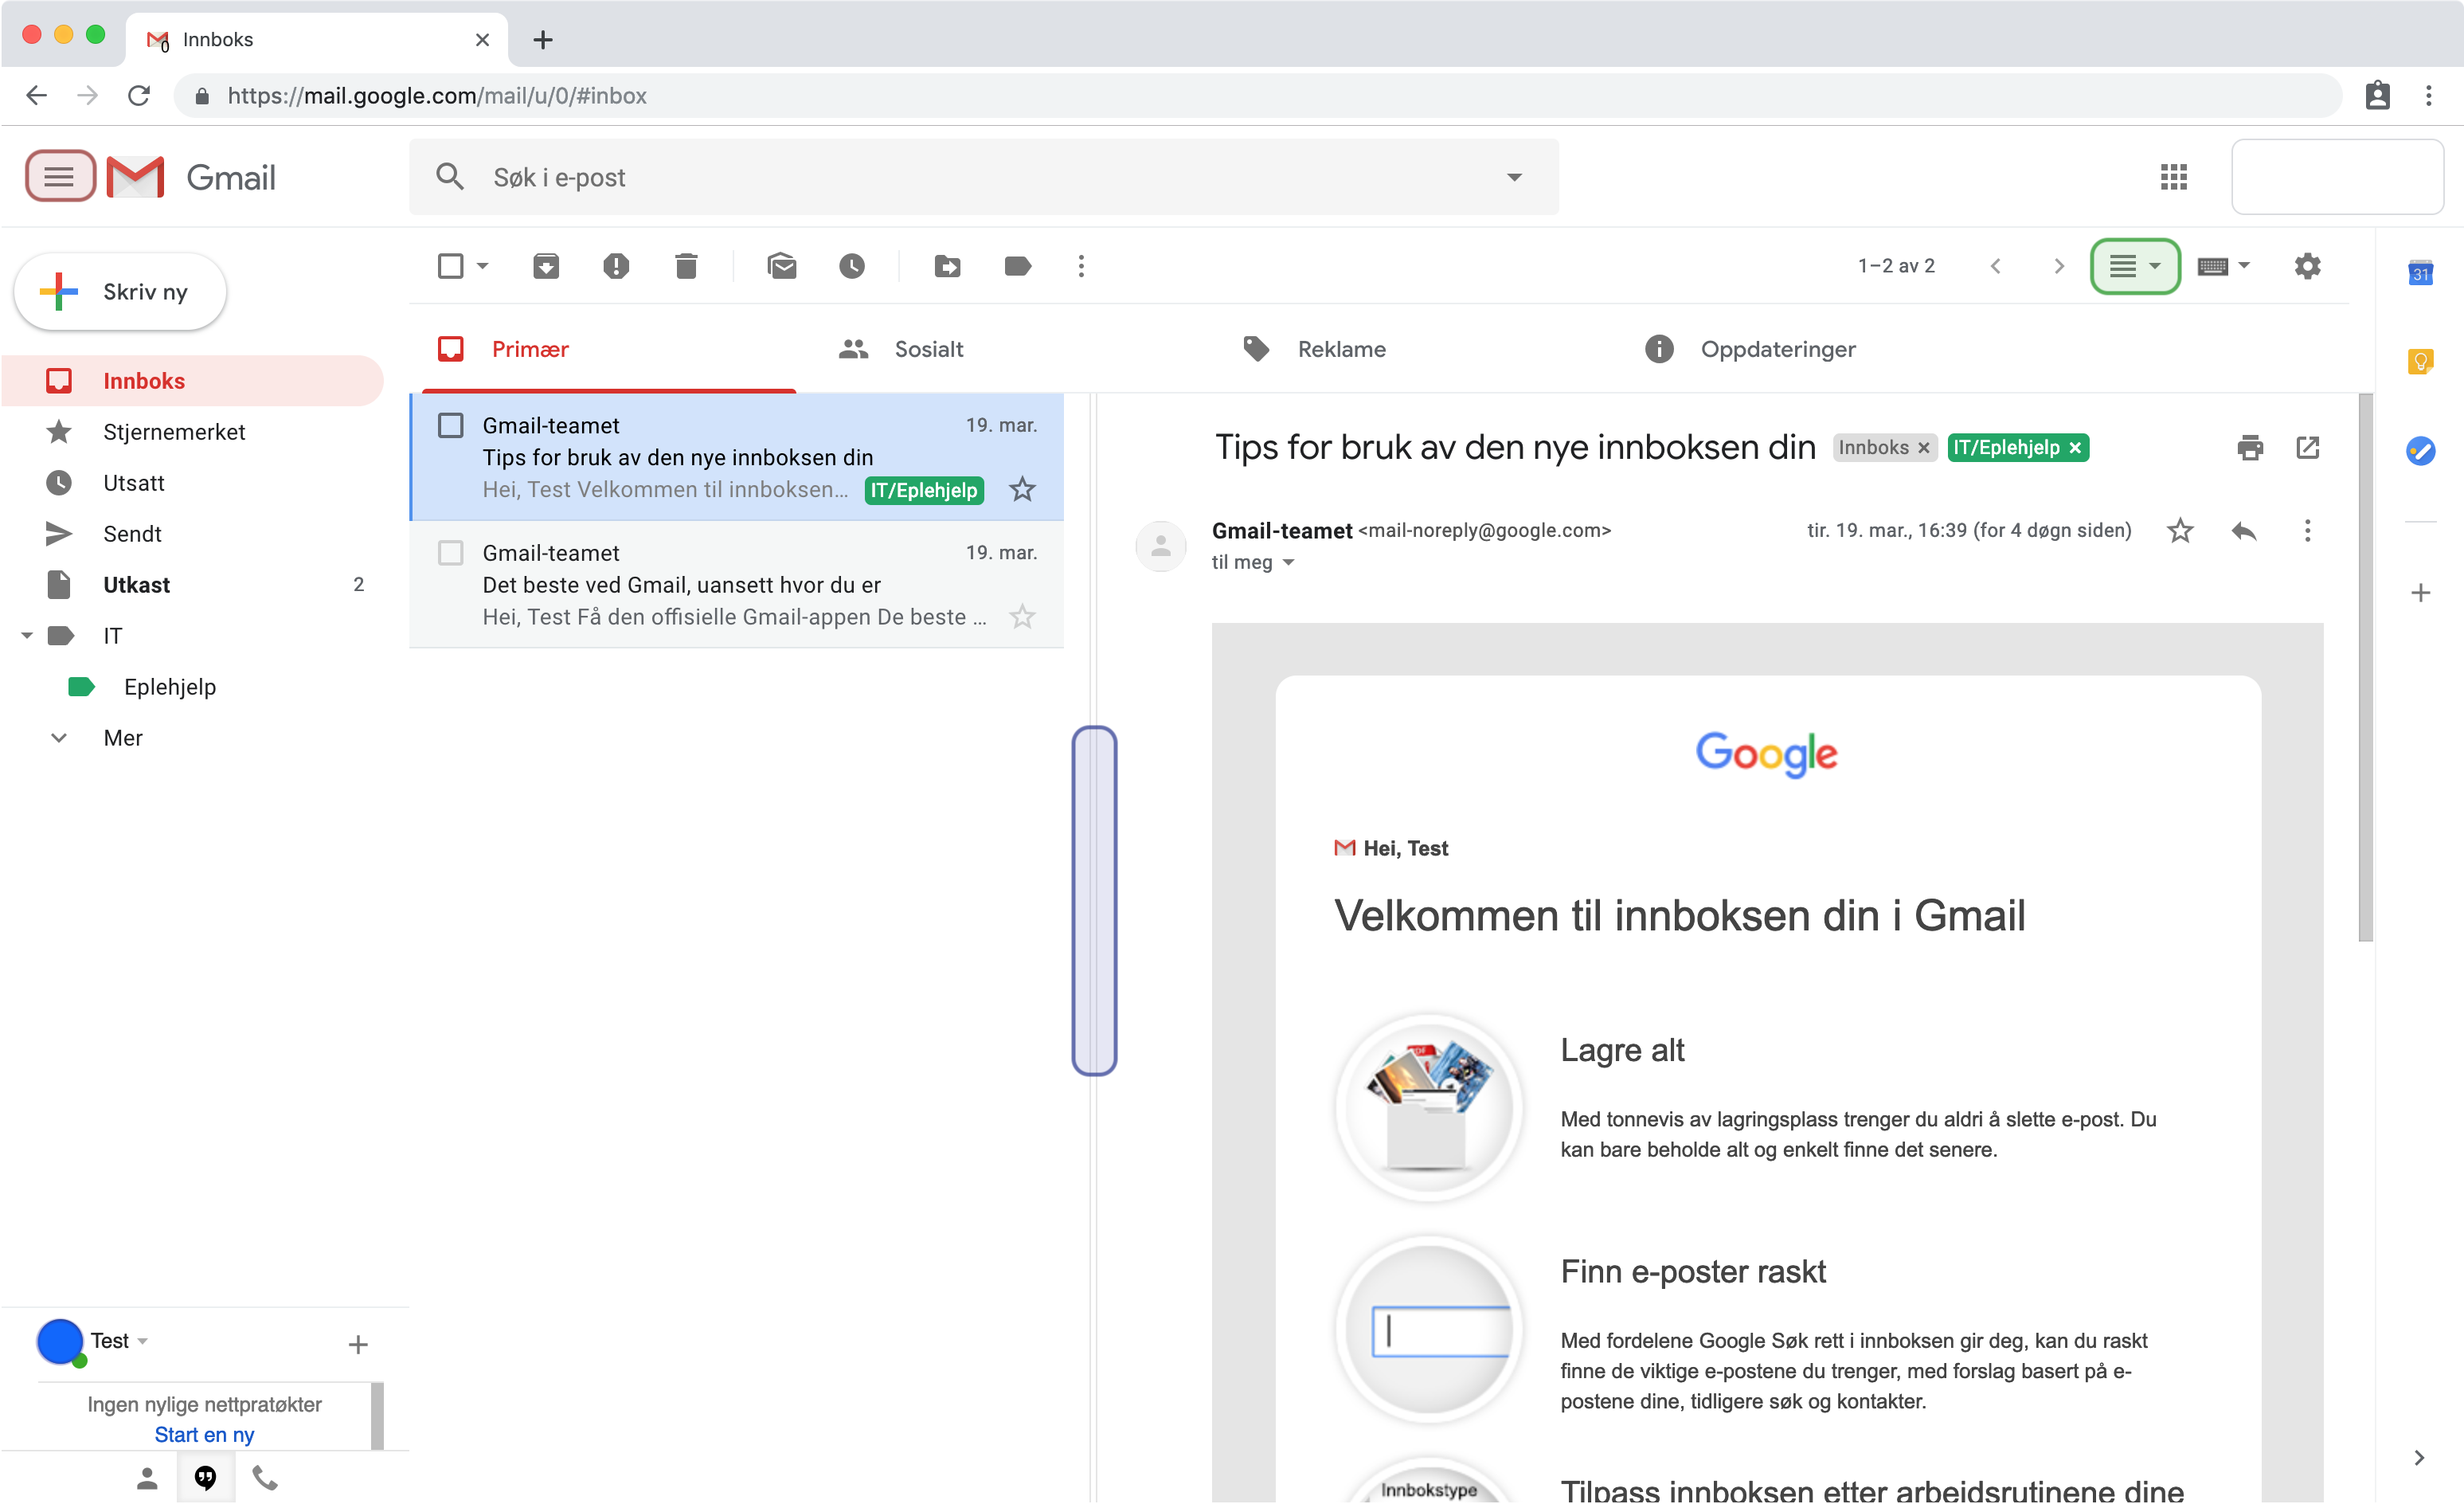The width and height of the screenshot is (2464, 1504).
Task: Open the phone calls icon
Action: (x=265, y=1477)
